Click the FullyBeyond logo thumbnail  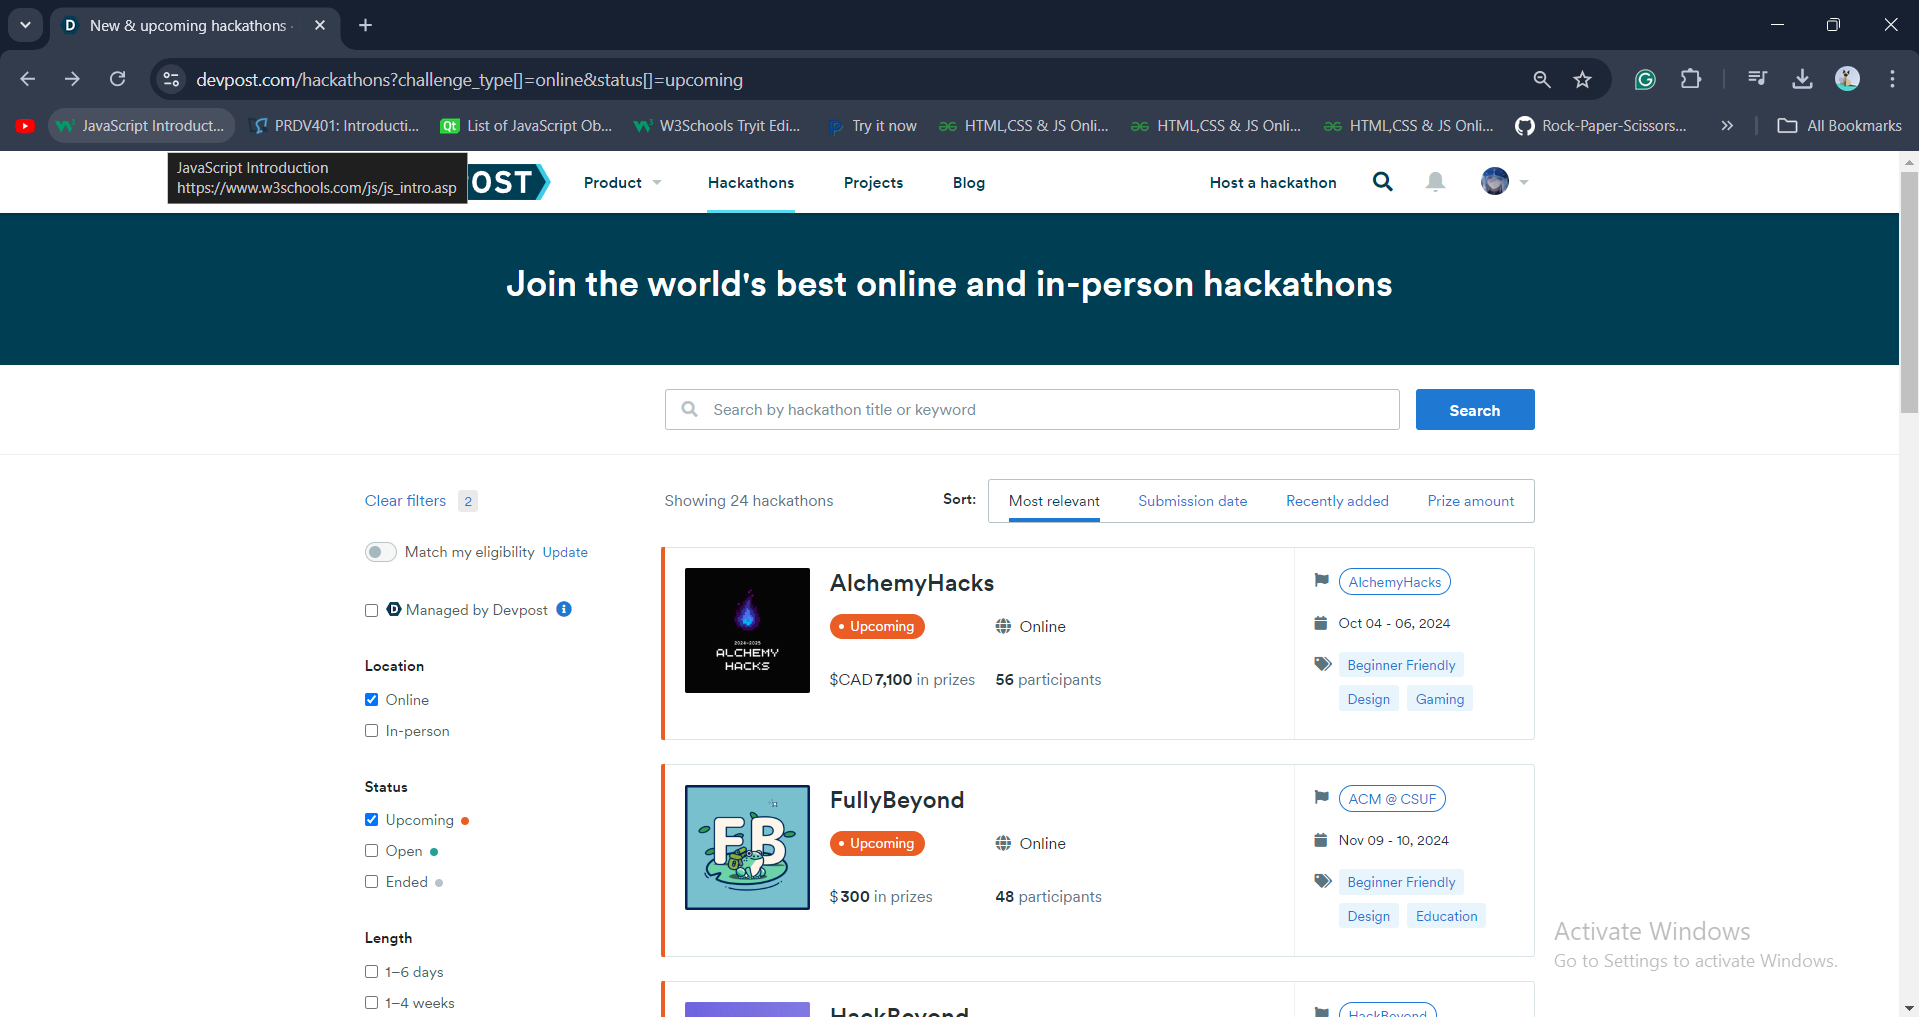pos(747,847)
